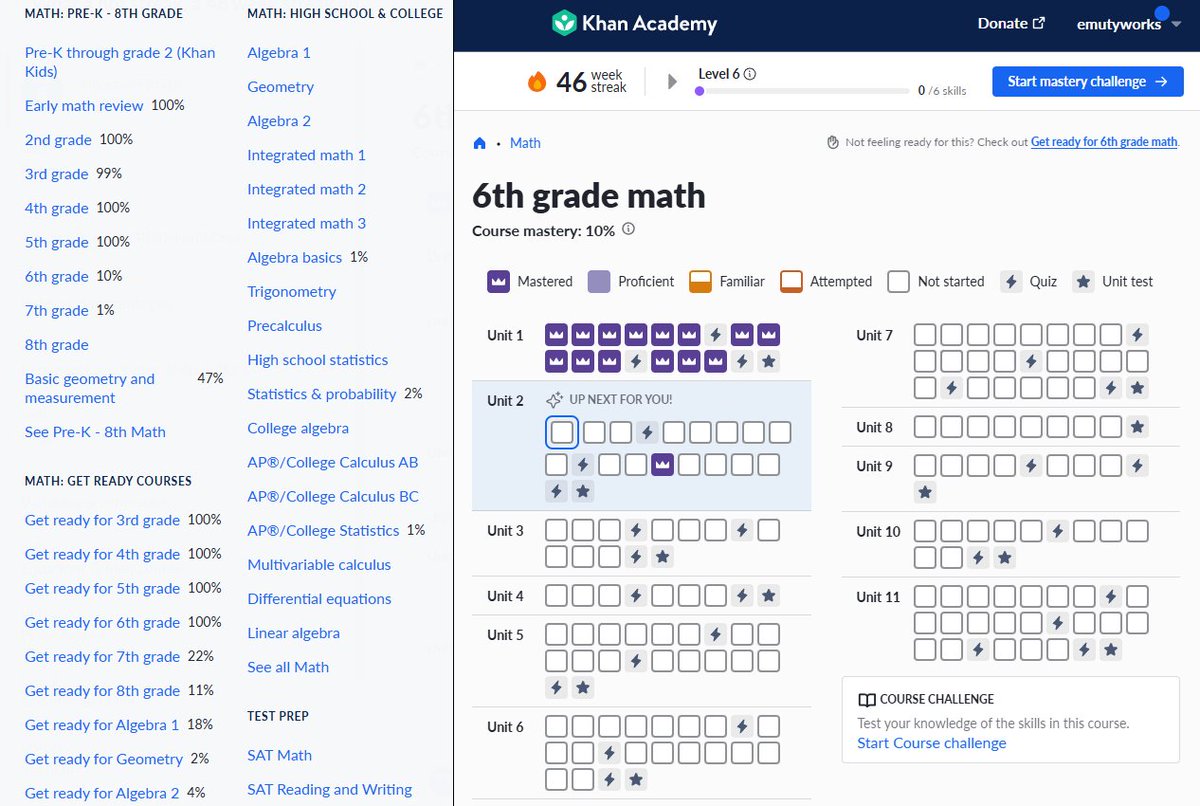Open AP®/College Calculus AB
The width and height of the screenshot is (1200, 806).
click(333, 462)
